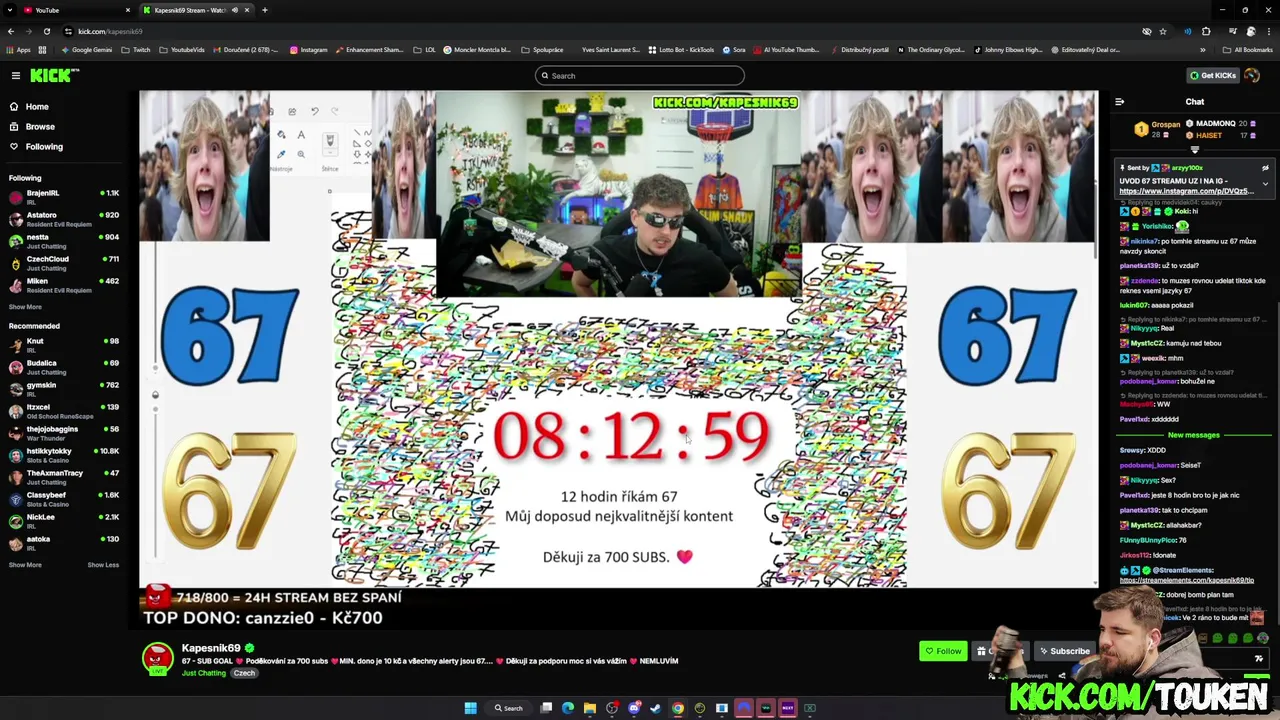Viewport: 1280px width, 720px height.
Task: Click the Kapesnik69 channel avatar
Action: [157, 658]
